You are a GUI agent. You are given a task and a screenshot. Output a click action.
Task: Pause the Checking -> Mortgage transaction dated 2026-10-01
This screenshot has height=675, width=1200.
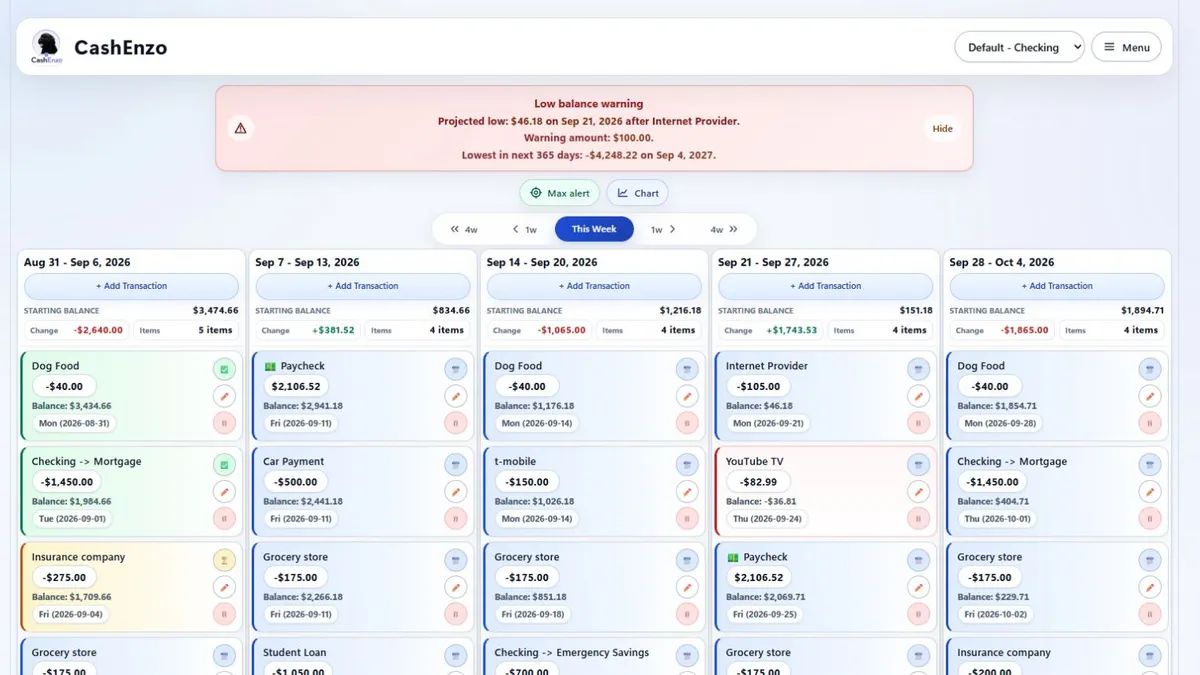click(x=1150, y=518)
